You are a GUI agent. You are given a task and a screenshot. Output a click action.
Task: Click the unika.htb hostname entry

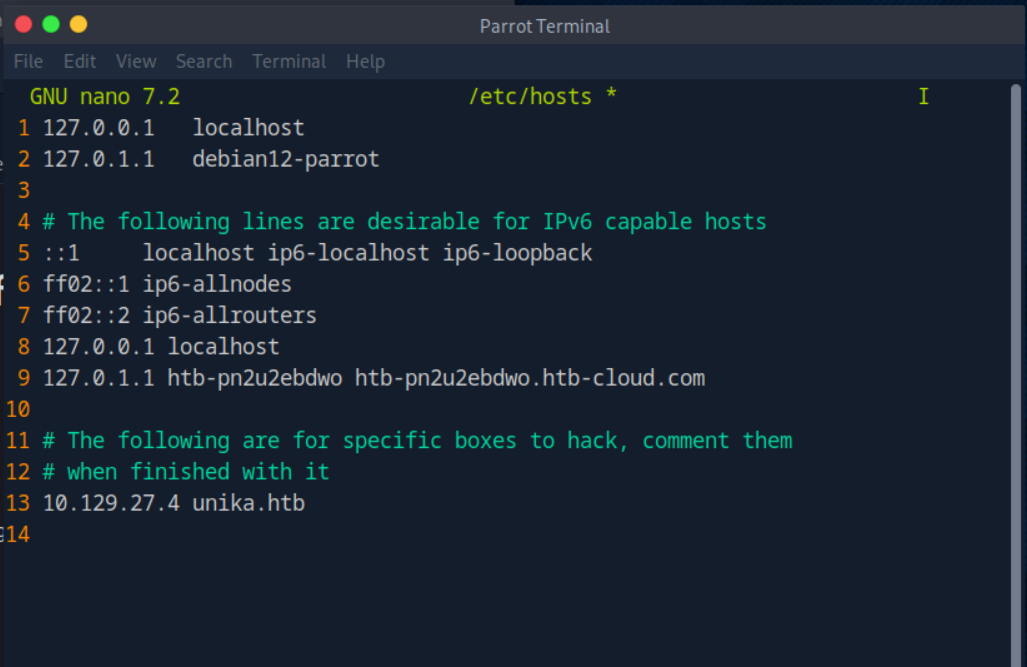(248, 503)
